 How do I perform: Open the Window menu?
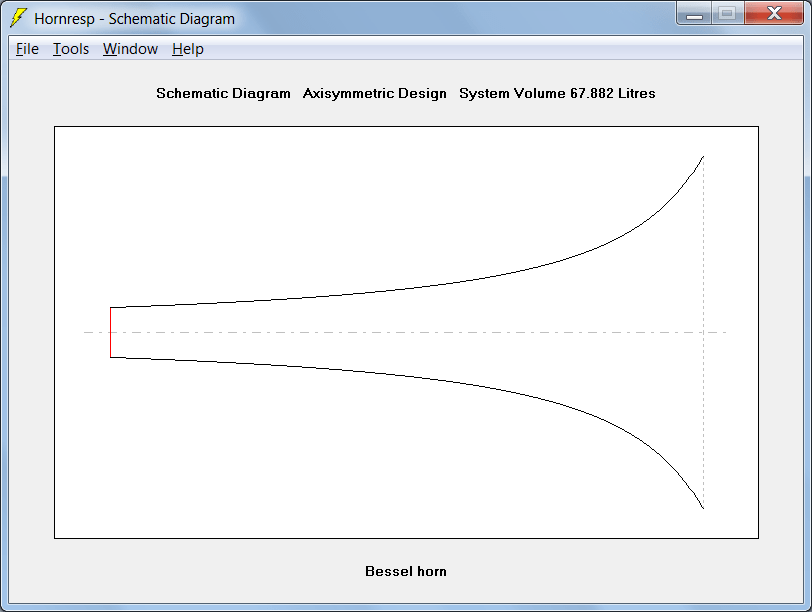point(130,49)
